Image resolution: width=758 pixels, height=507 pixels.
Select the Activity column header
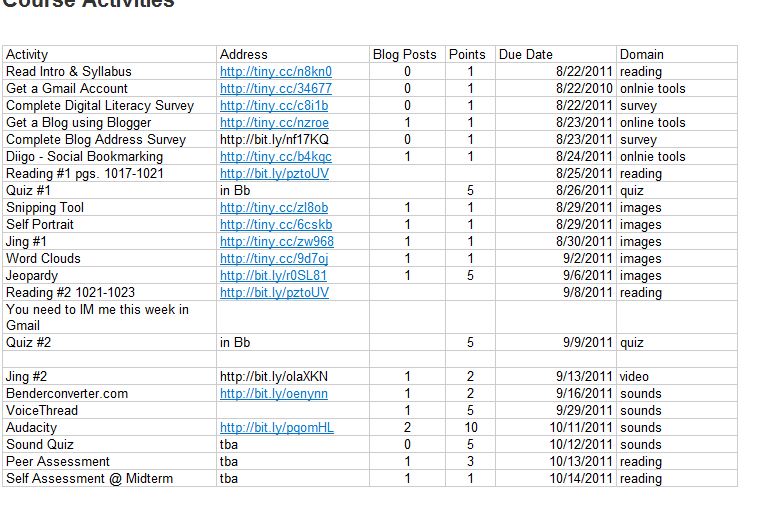pos(109,54)
